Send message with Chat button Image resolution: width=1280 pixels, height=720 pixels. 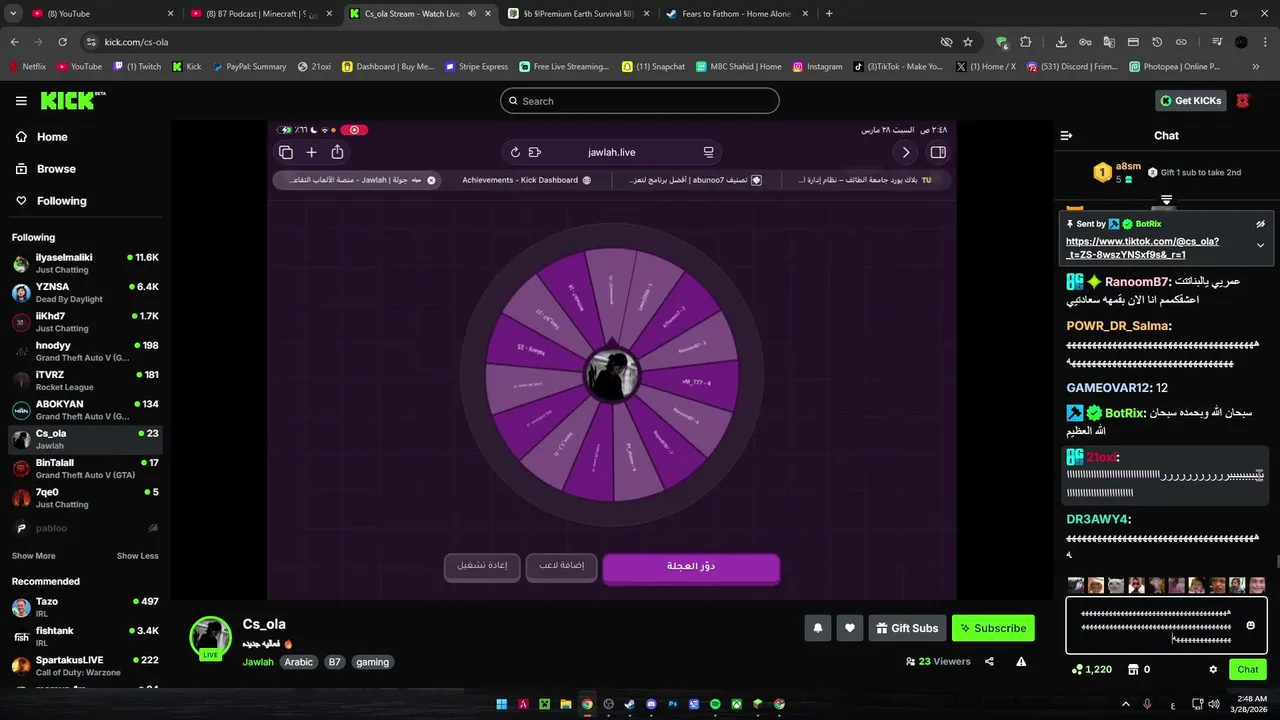pyautogui.click(x=1248, y=670)
